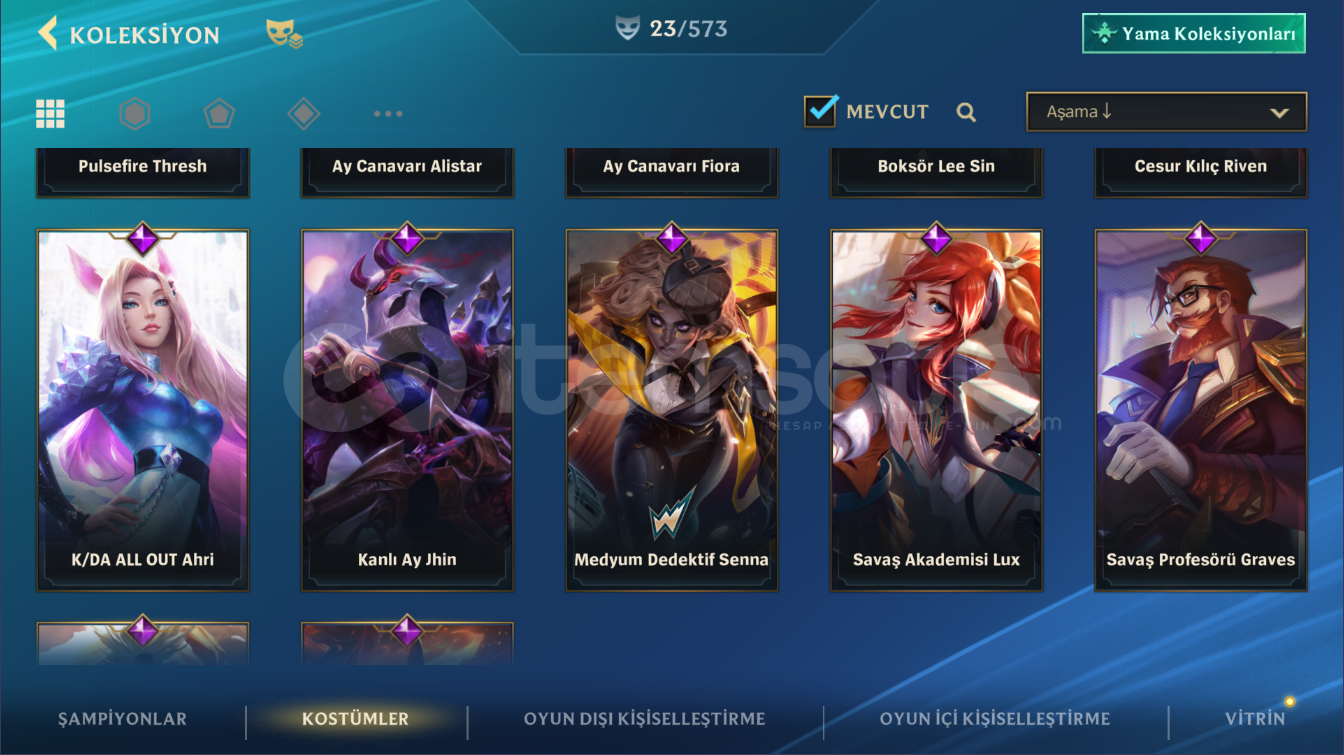Screen dimensions: 1344x755
Task: Select the diamond rarity filter icon
Action: [303, 113]
